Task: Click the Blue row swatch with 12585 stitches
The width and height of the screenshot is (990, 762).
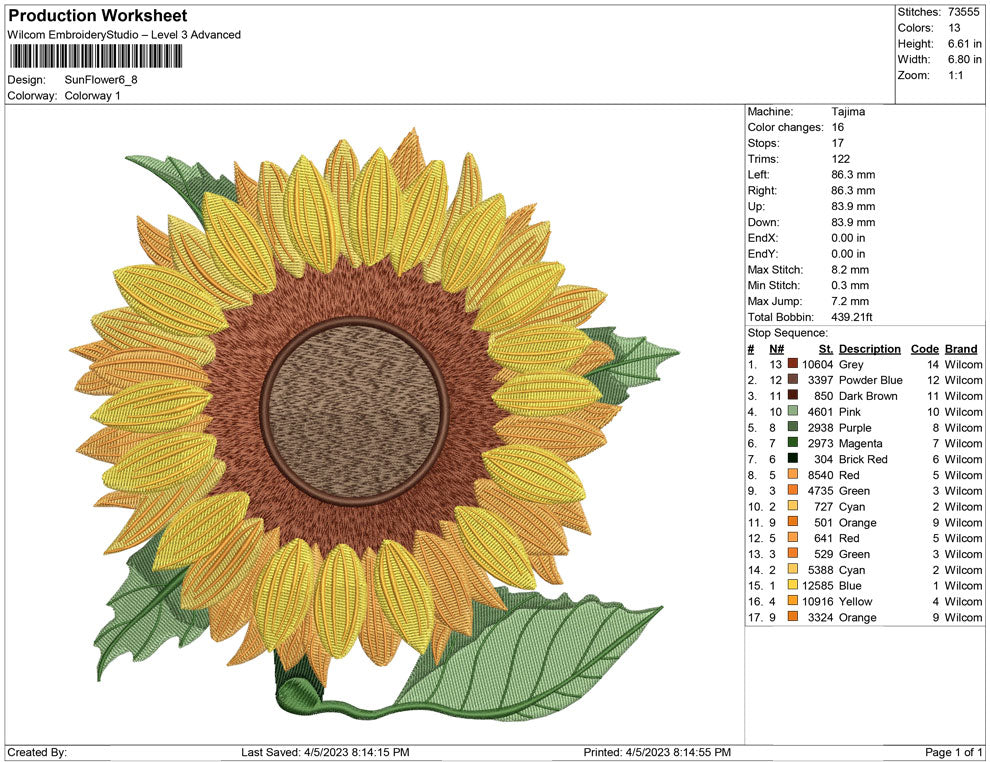Action: (x=793, y=586)
